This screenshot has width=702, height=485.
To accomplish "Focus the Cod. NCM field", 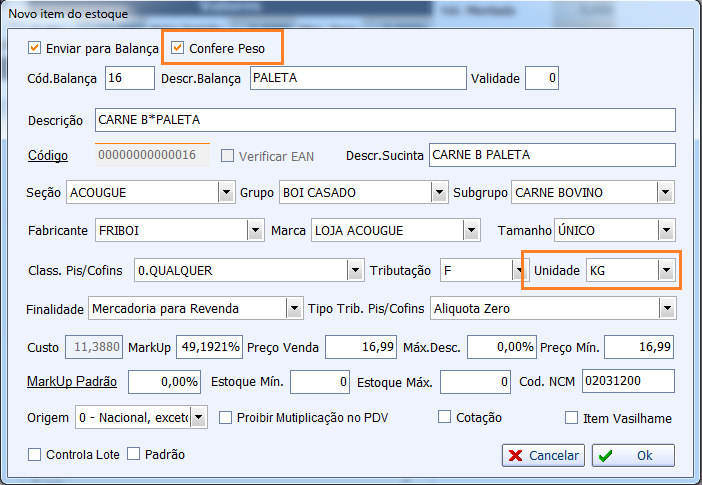I will pyautogui.click(x=628, y=382).
